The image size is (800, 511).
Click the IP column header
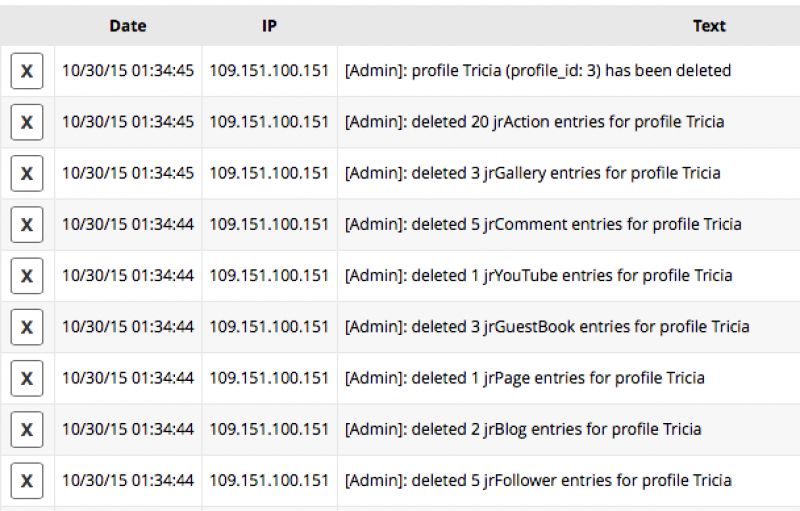click(x=269, y=26)
